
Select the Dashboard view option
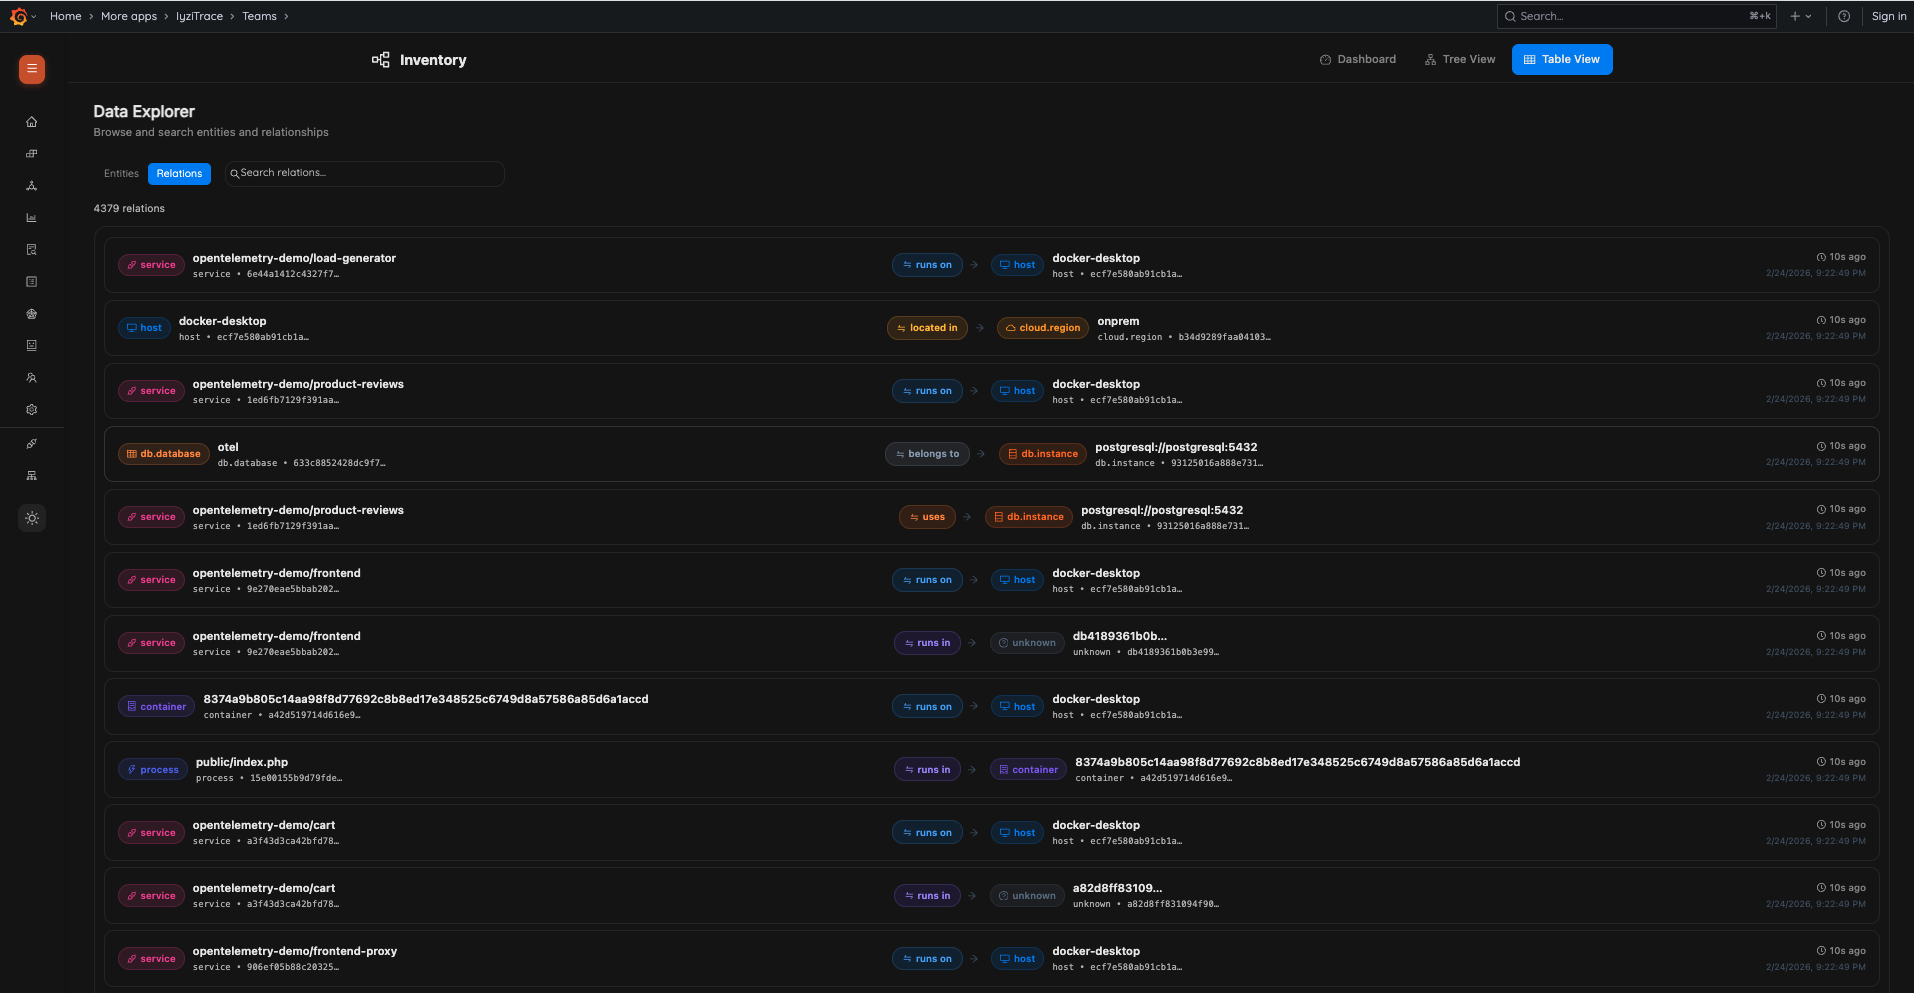(x=1357, y=59)
